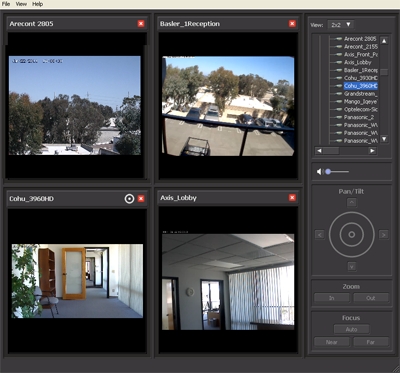The width and height of the screenshot is (400, 373).
Task: Tilt camera up with the Pan/Tilt up arrow
Action: [x=352, y=202]
